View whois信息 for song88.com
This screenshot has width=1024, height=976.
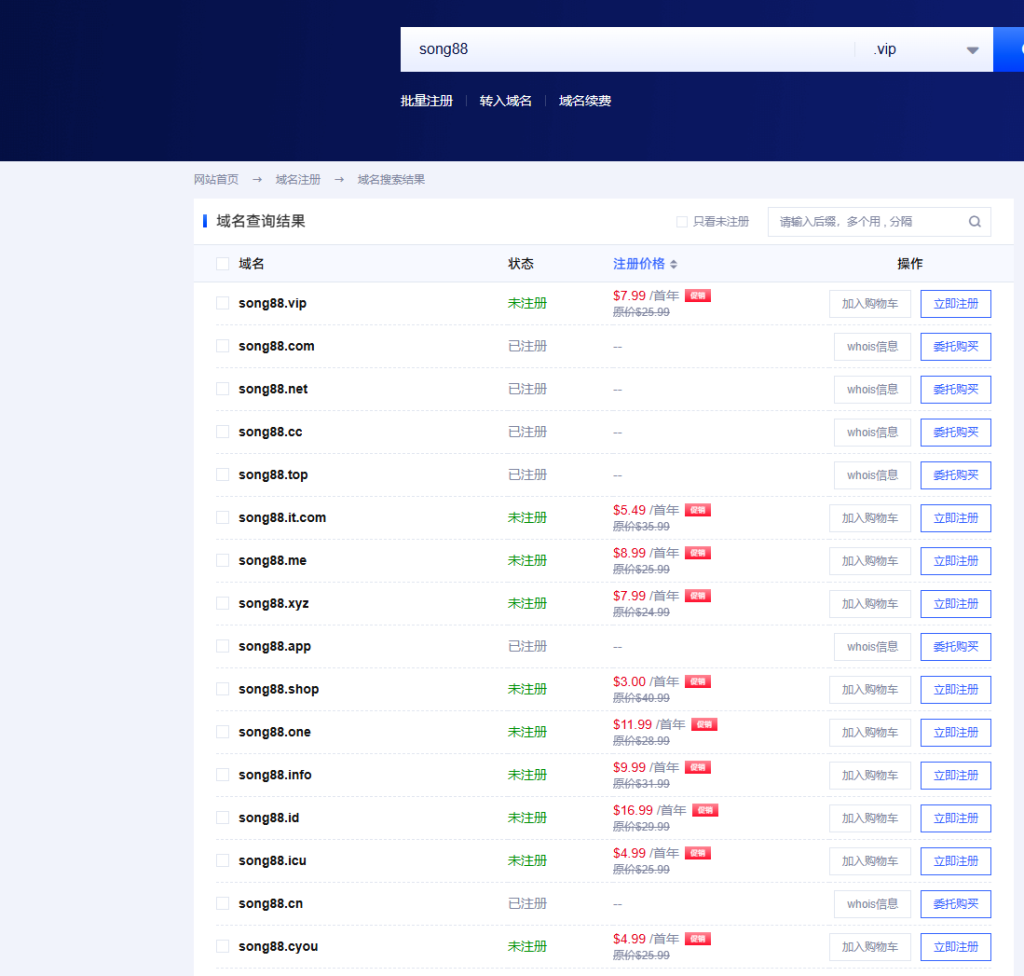(872, 346)
